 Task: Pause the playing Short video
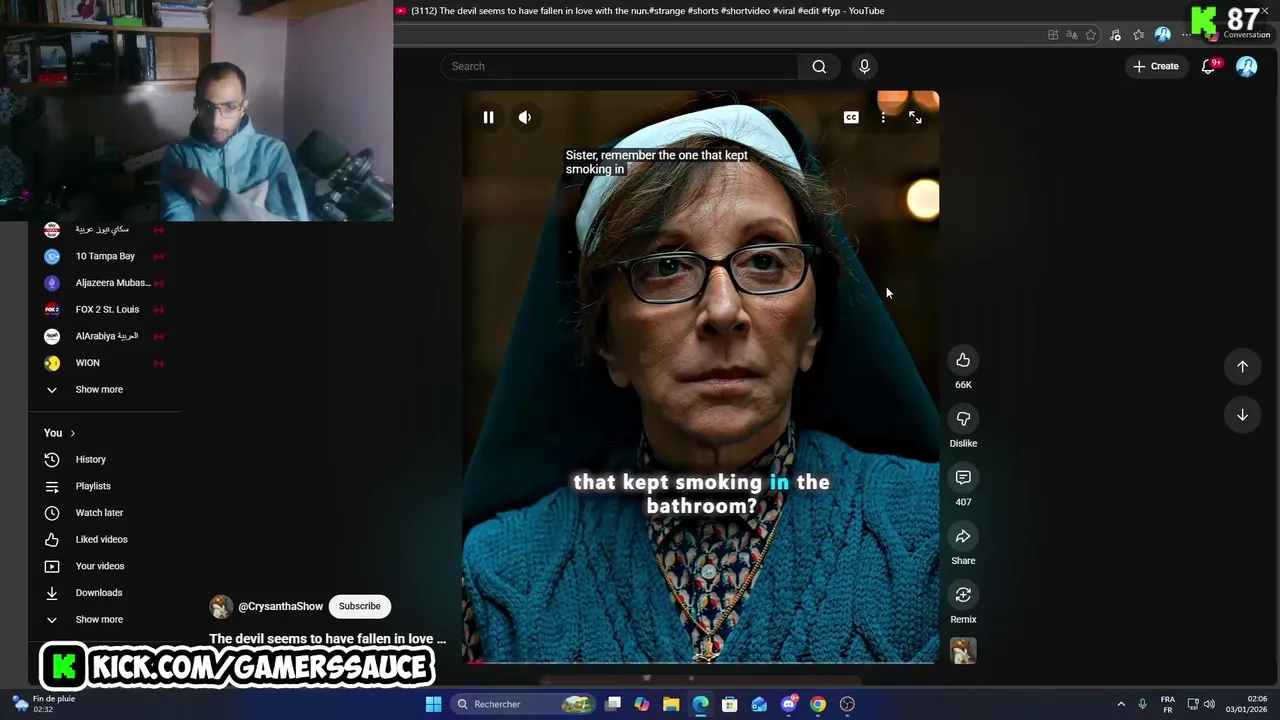[x=488, y=118]
